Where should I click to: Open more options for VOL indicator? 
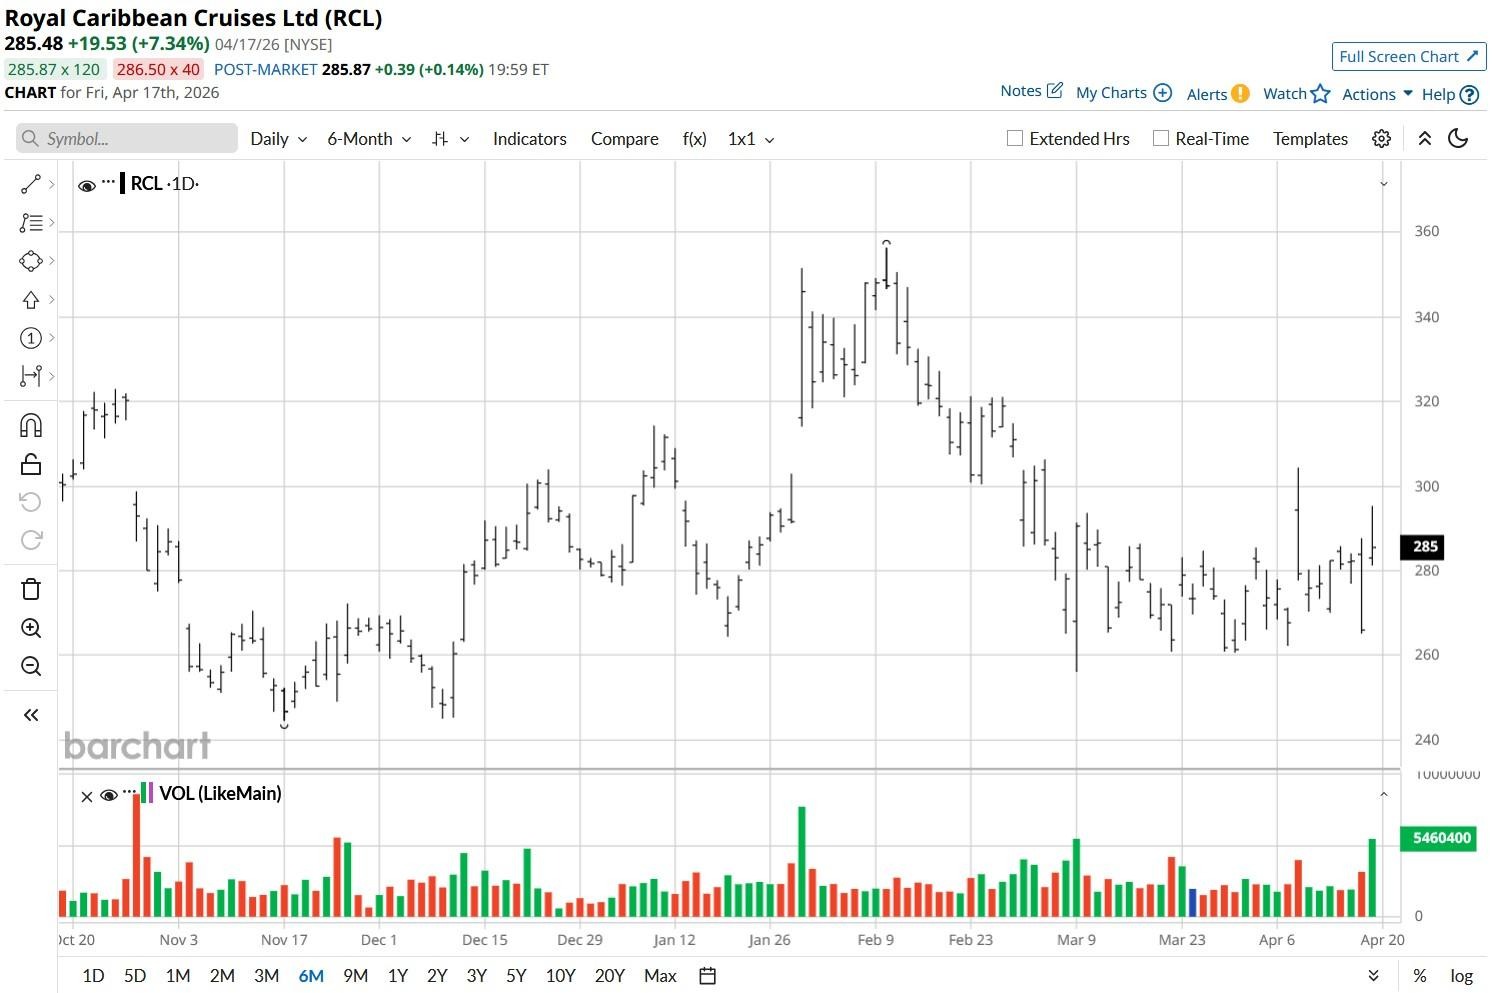pos(129,793)
